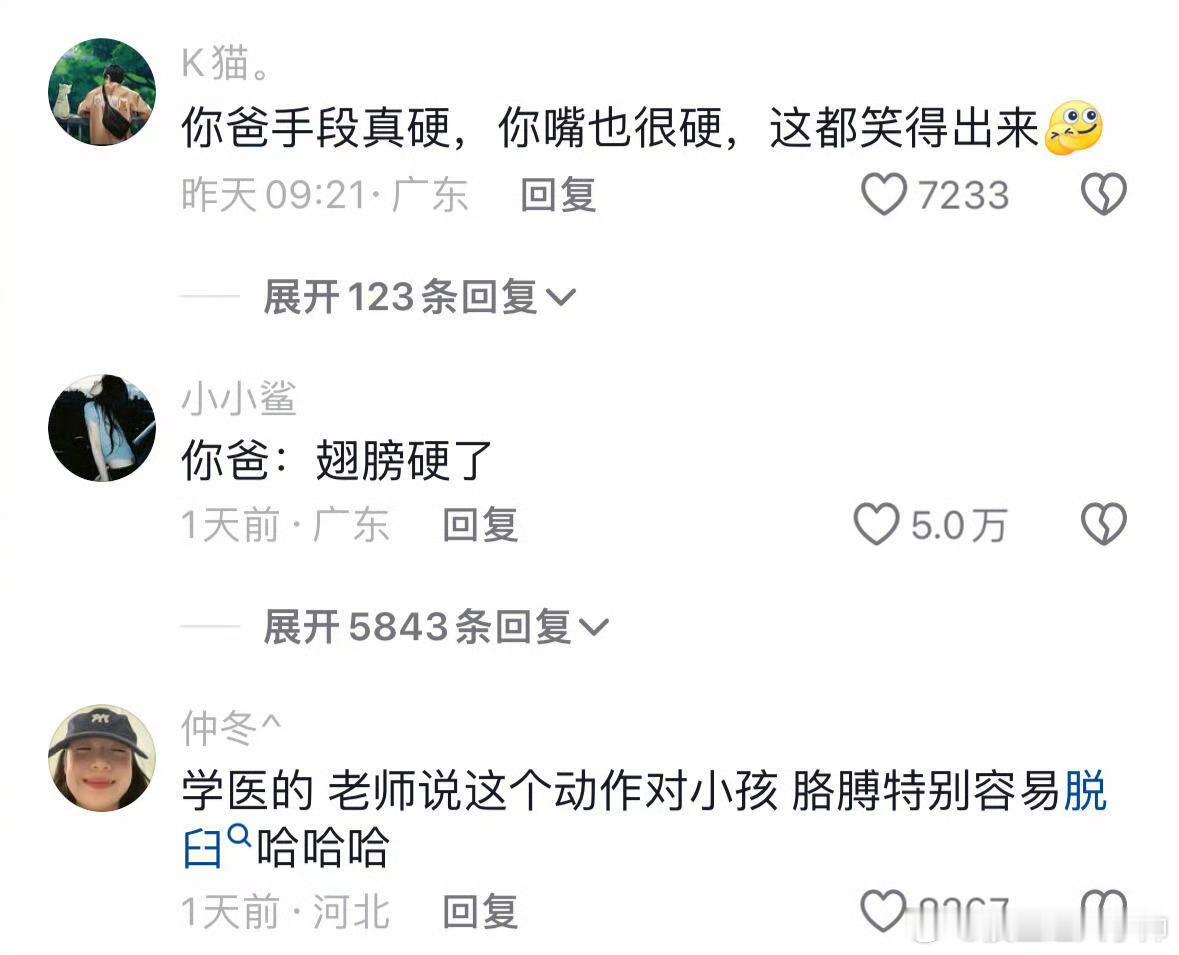
Task: Tap the search magnifier next to 脱臼
Action: [238, 835]
